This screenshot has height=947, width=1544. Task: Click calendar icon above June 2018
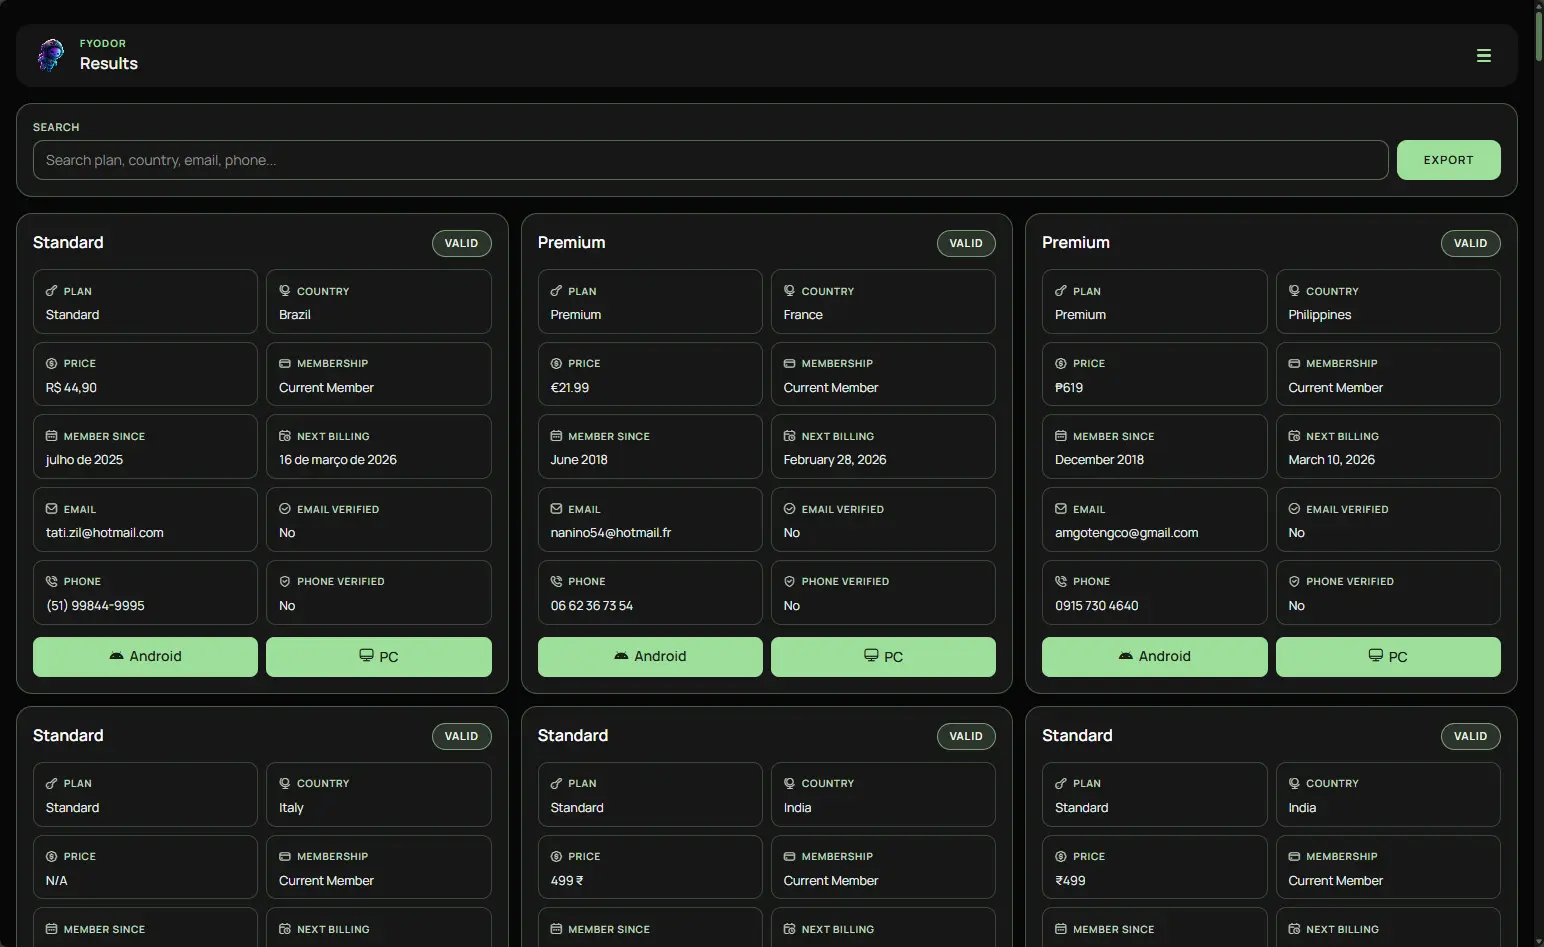(556, 436)
